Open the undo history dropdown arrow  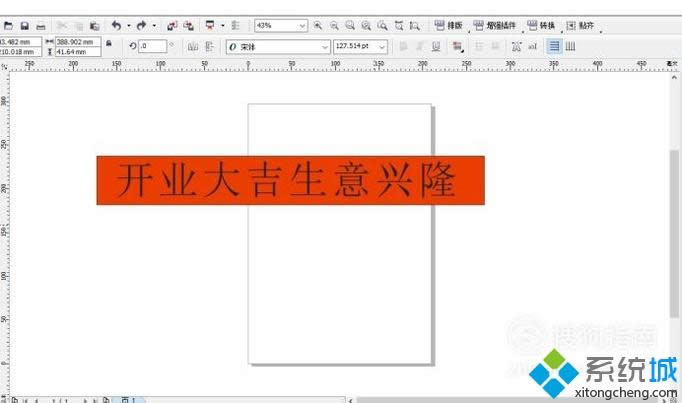point(129,26)
